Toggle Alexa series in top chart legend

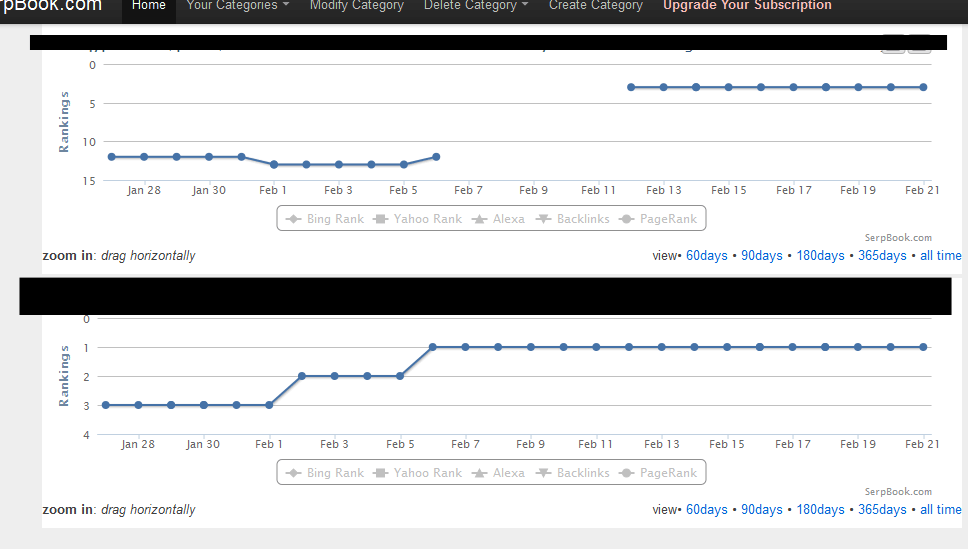click(498, 219)
